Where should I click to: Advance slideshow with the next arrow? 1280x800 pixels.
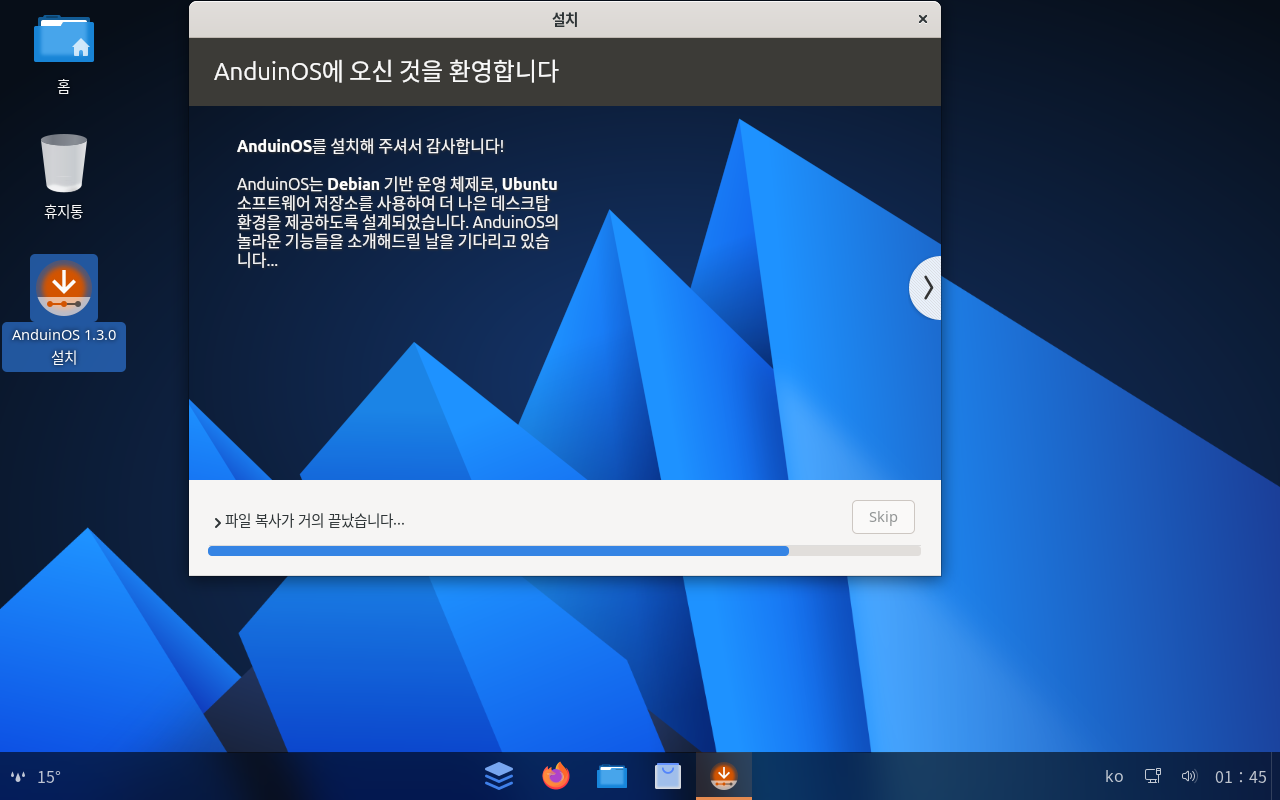click(x=927, y=288)
